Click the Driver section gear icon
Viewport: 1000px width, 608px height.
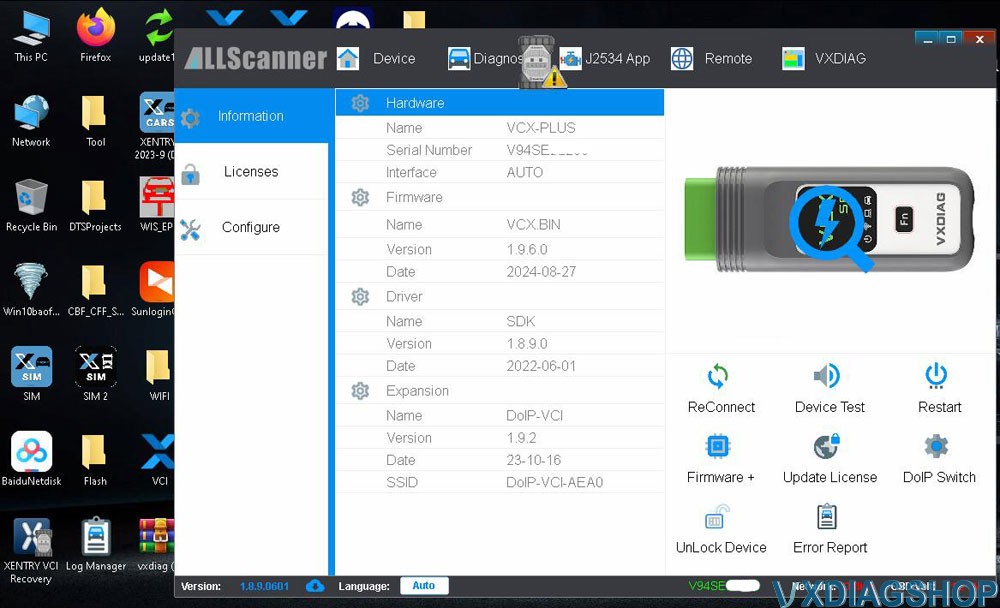tap(360, 297)
